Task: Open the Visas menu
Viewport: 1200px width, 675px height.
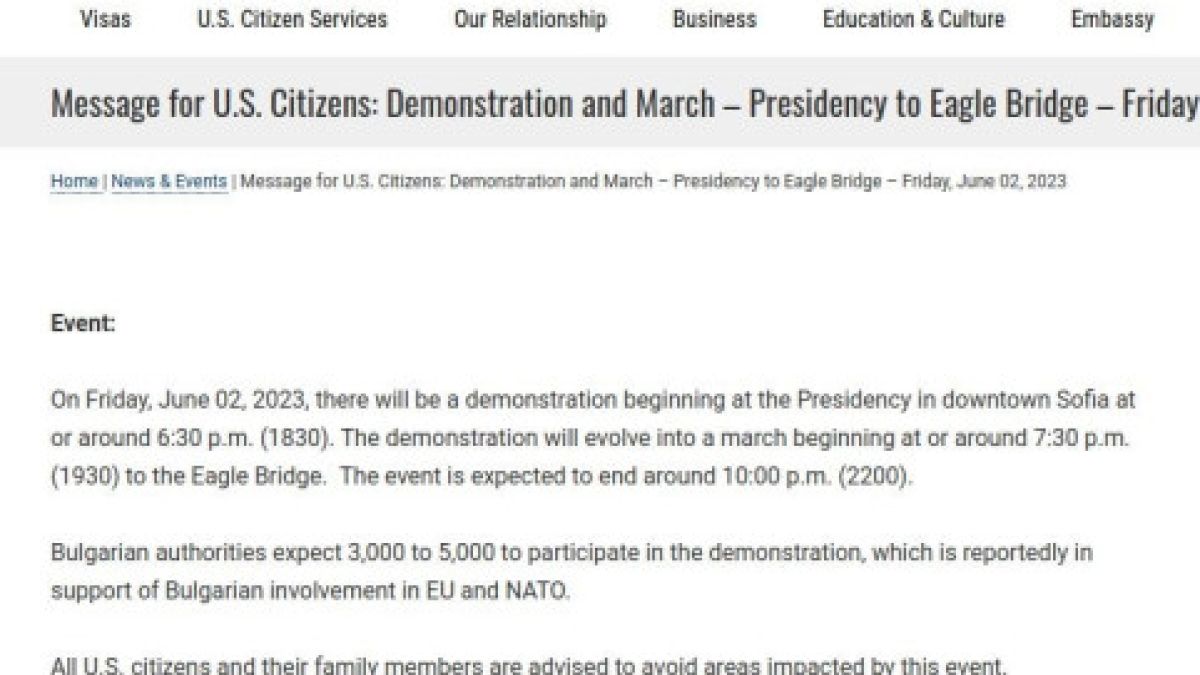Action: tap(105, 19)
